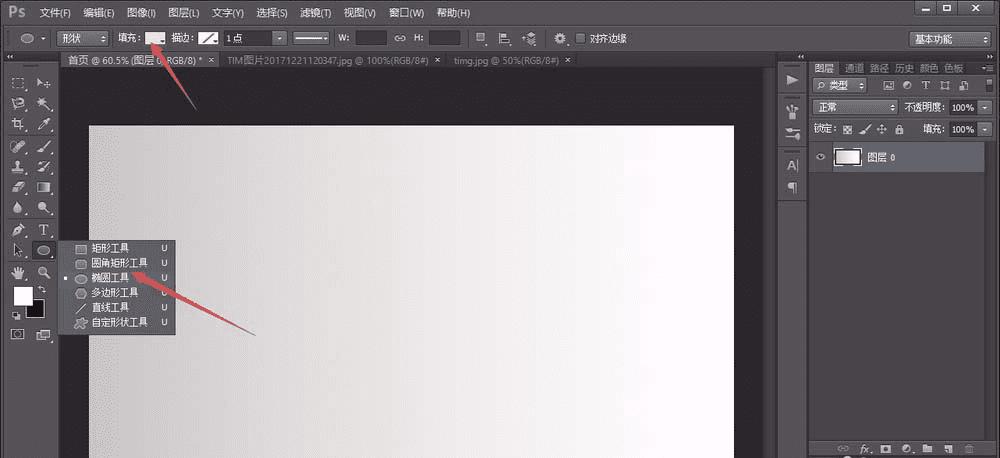Select the Healing Brush tool
1000x458 pixels.
(x=18, y=147)
